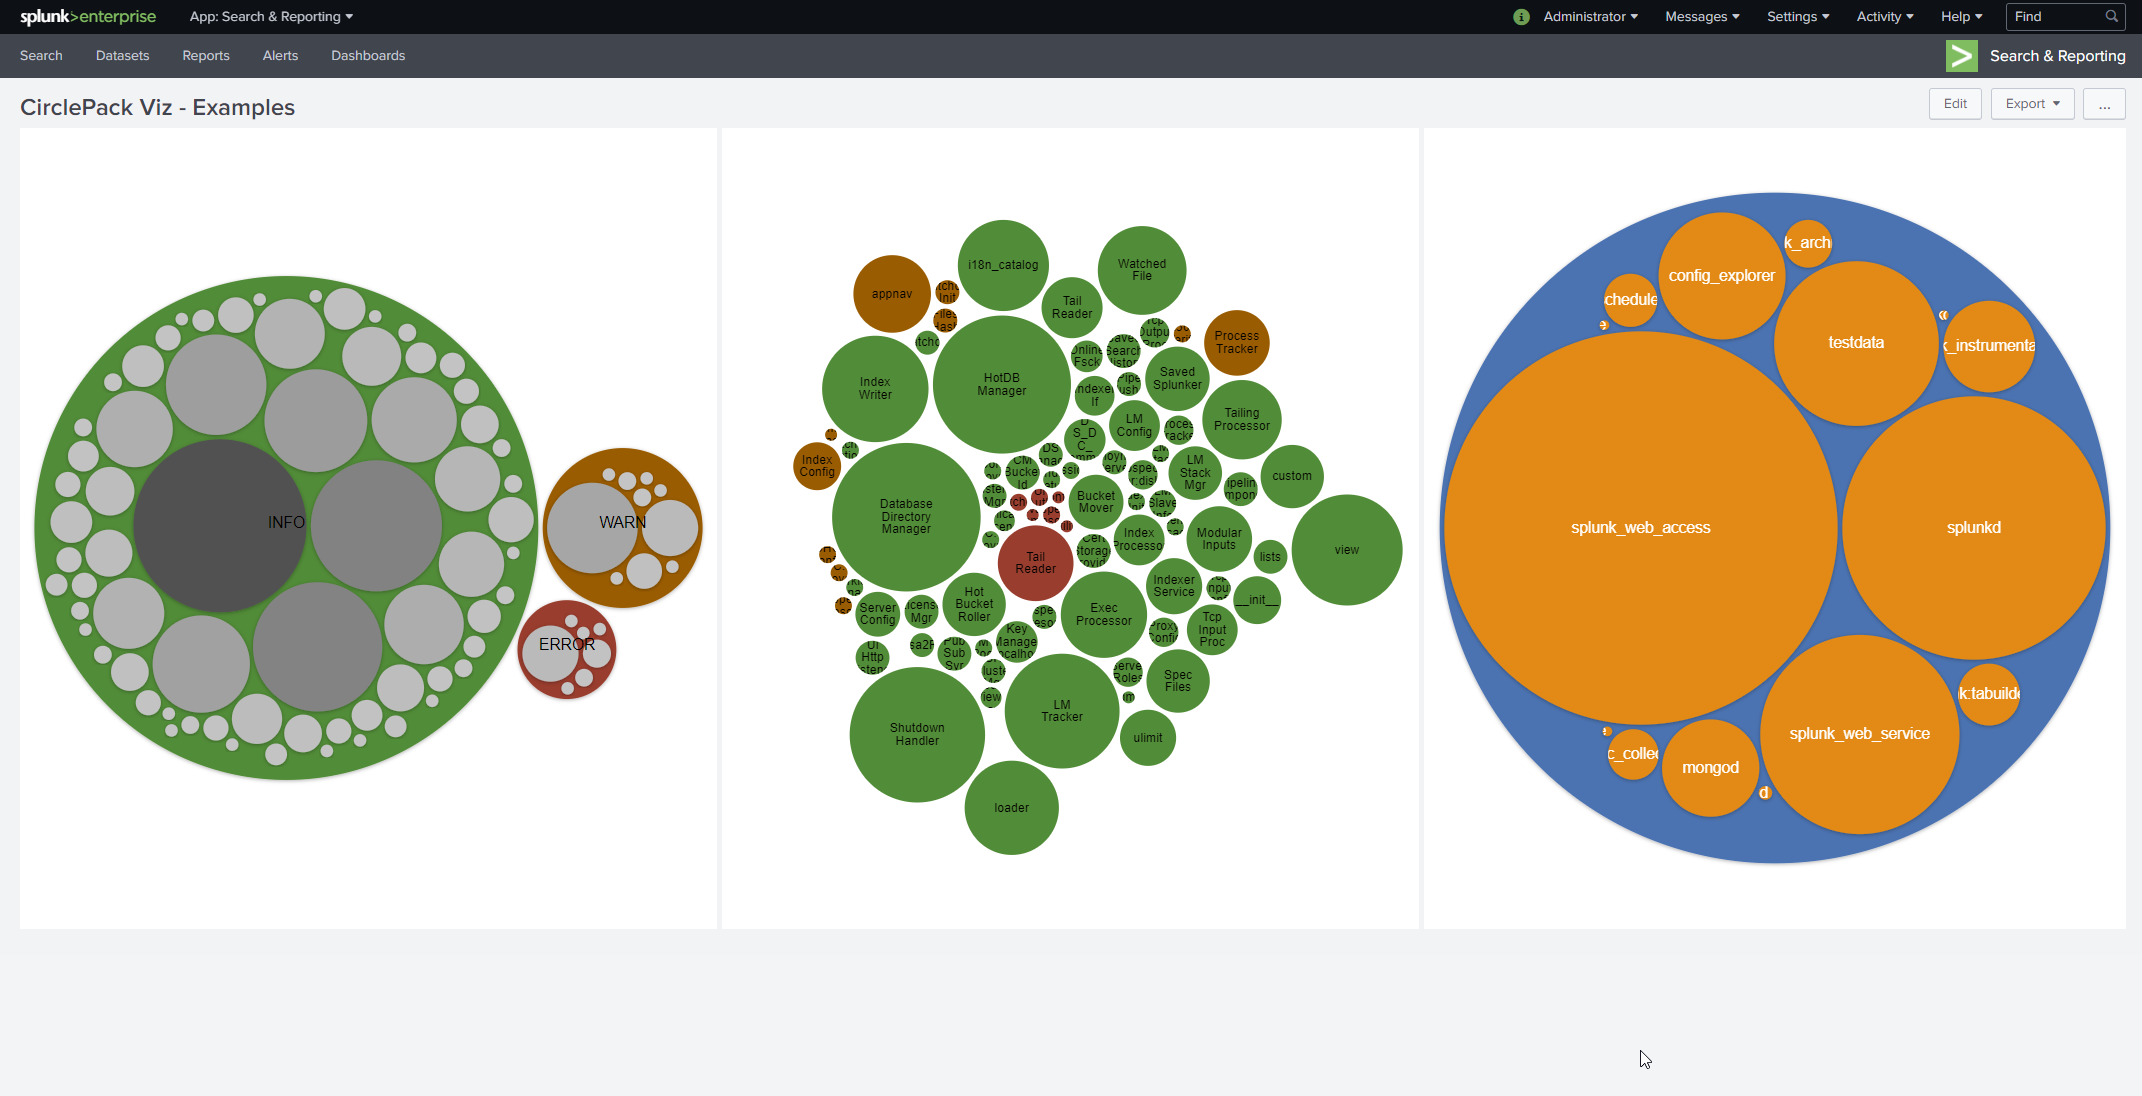2142x1096 pixels.
Task: Switch to the Datasets tab
Action: 122,56
